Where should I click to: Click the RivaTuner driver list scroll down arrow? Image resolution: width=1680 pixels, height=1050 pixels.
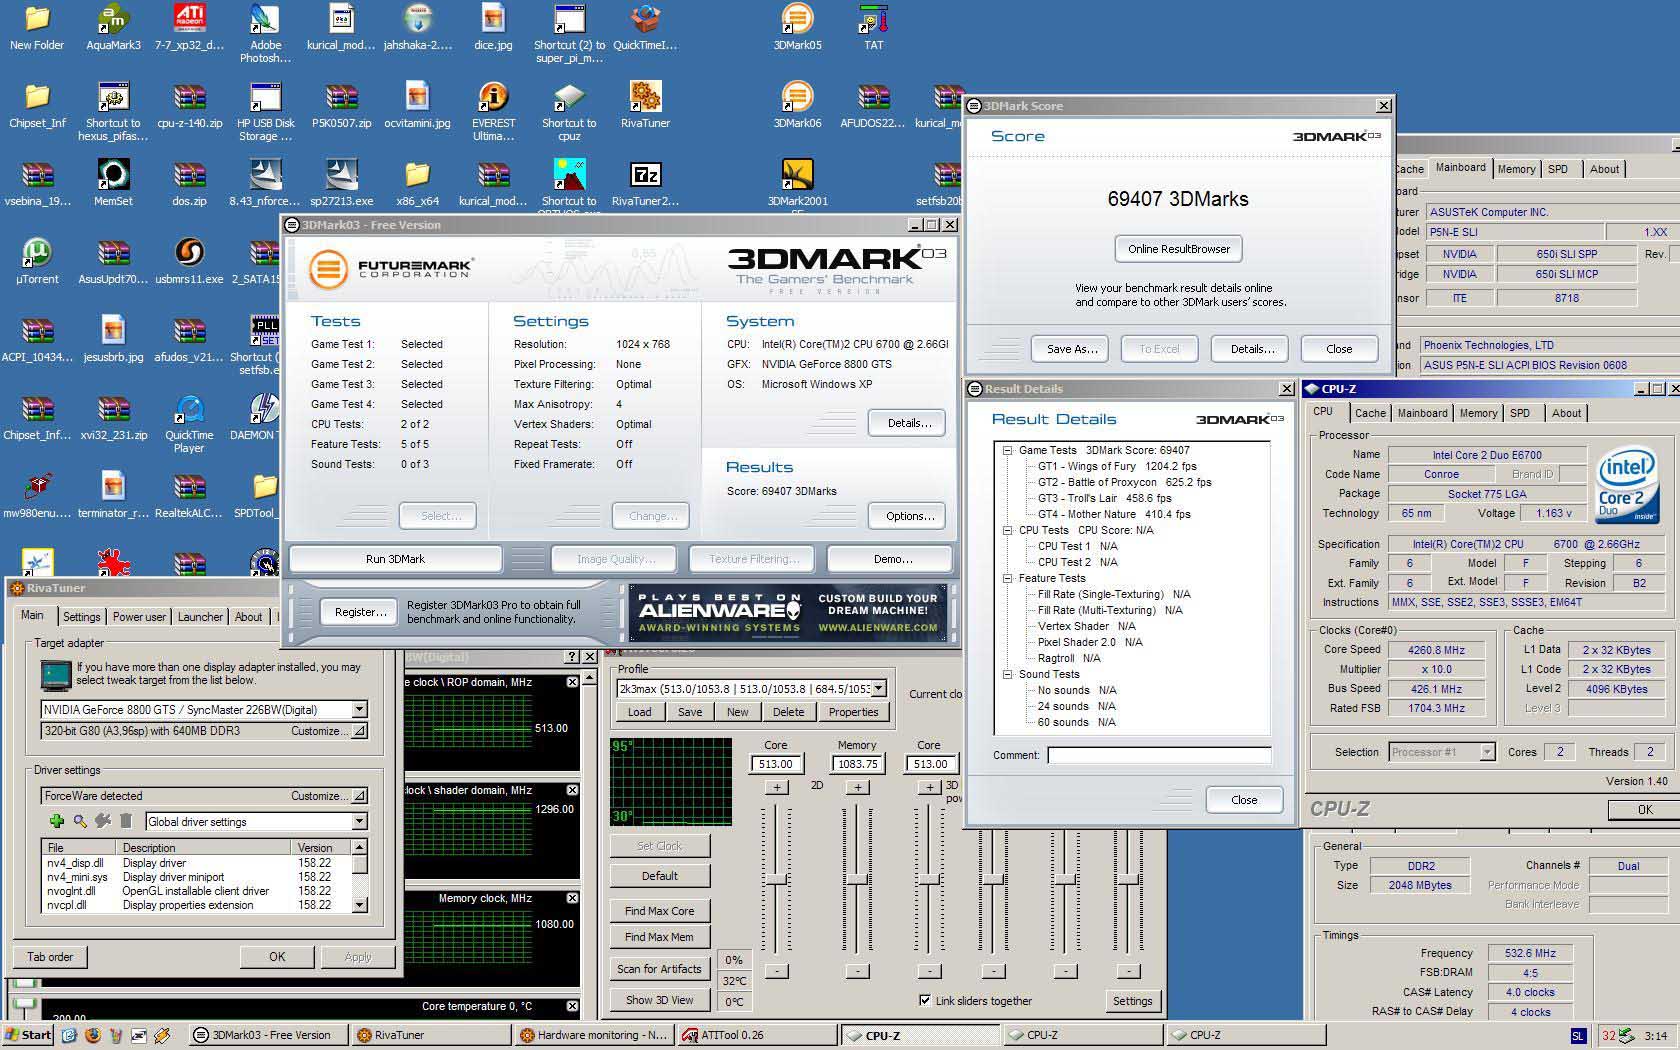pos(359,904)
